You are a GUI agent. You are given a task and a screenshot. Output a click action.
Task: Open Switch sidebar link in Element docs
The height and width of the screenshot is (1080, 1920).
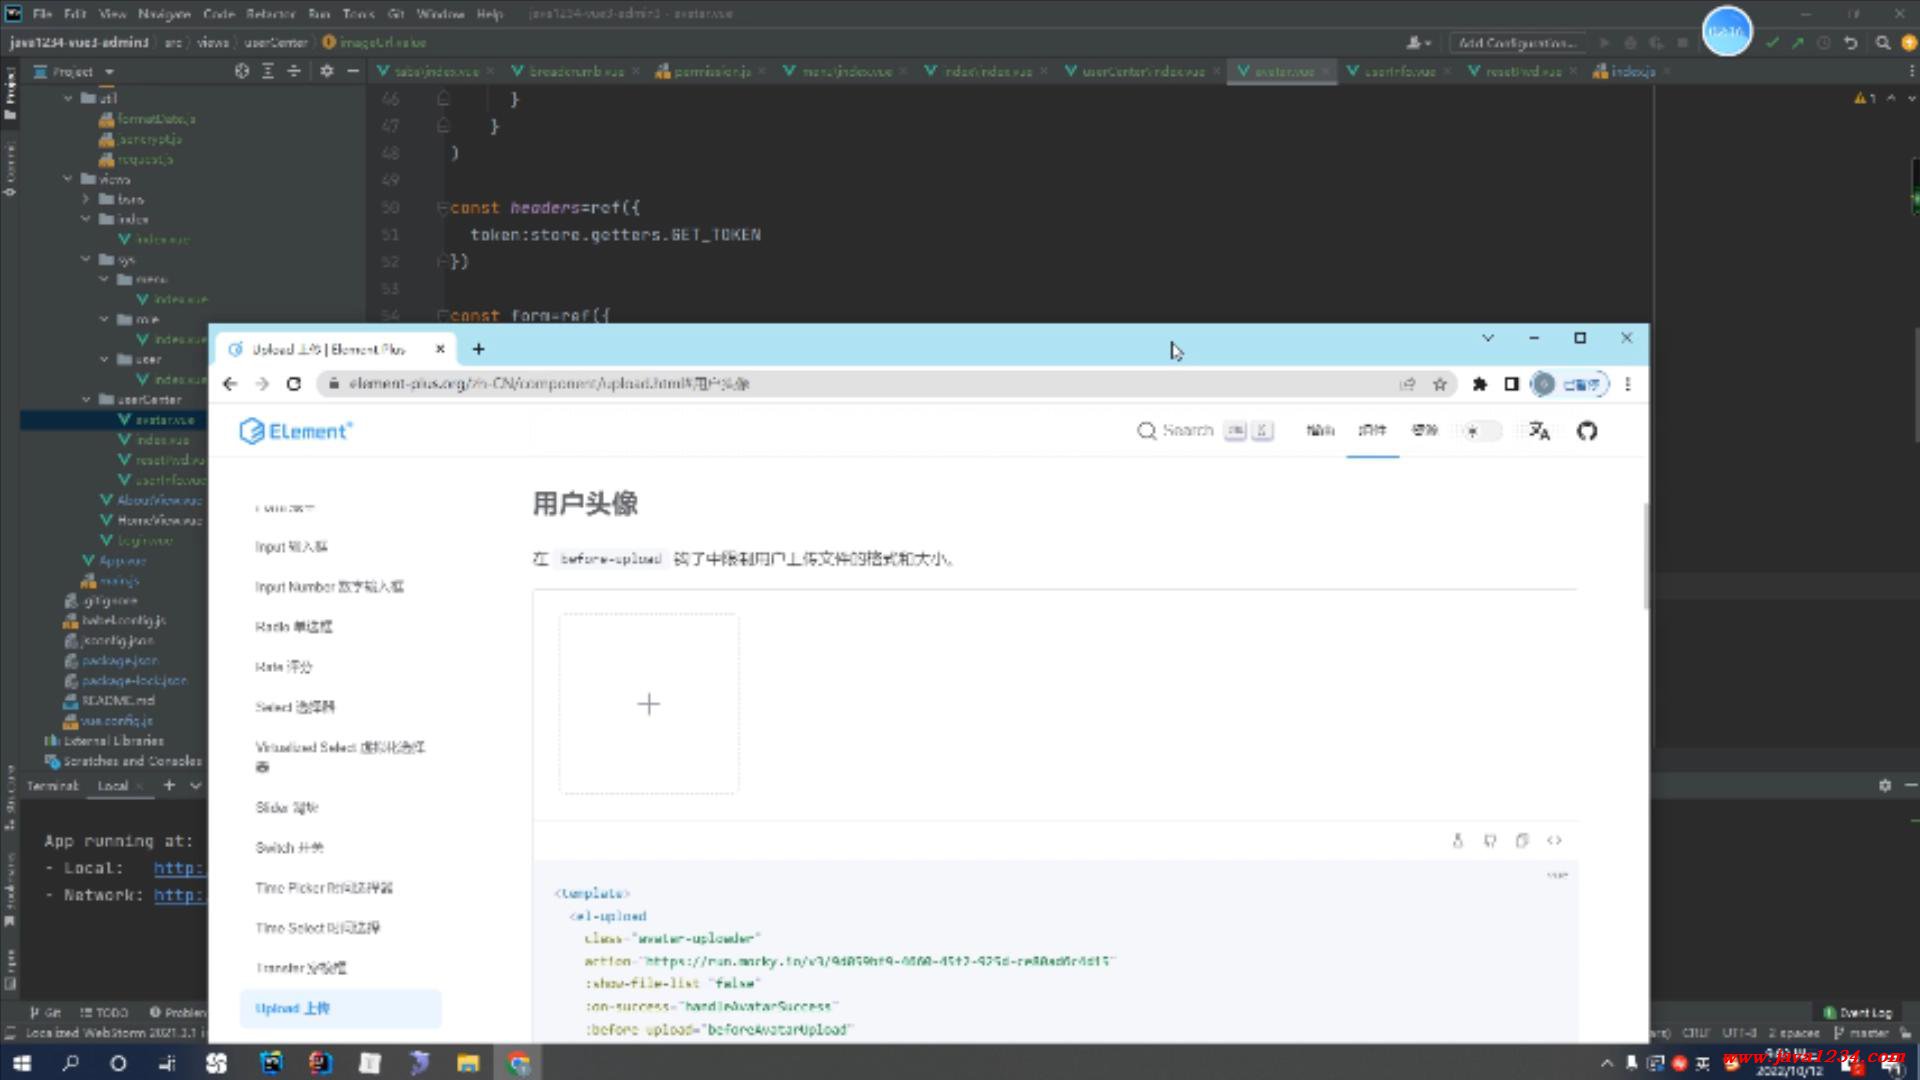pyautogui.click(x=289, y=848)
